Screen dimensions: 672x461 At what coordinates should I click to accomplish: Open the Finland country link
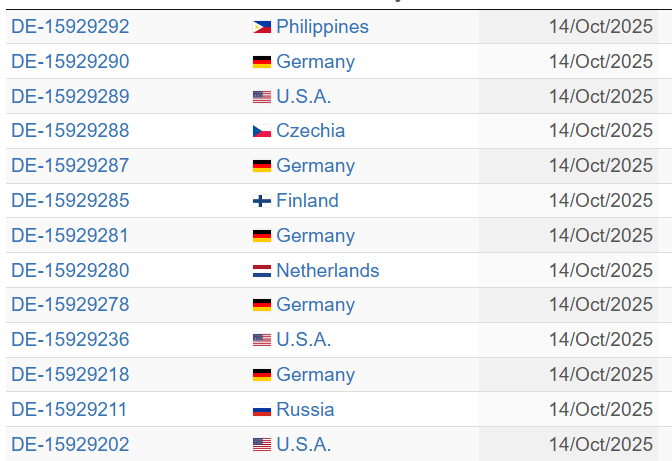pyautogui.click(x=307, y=201)
